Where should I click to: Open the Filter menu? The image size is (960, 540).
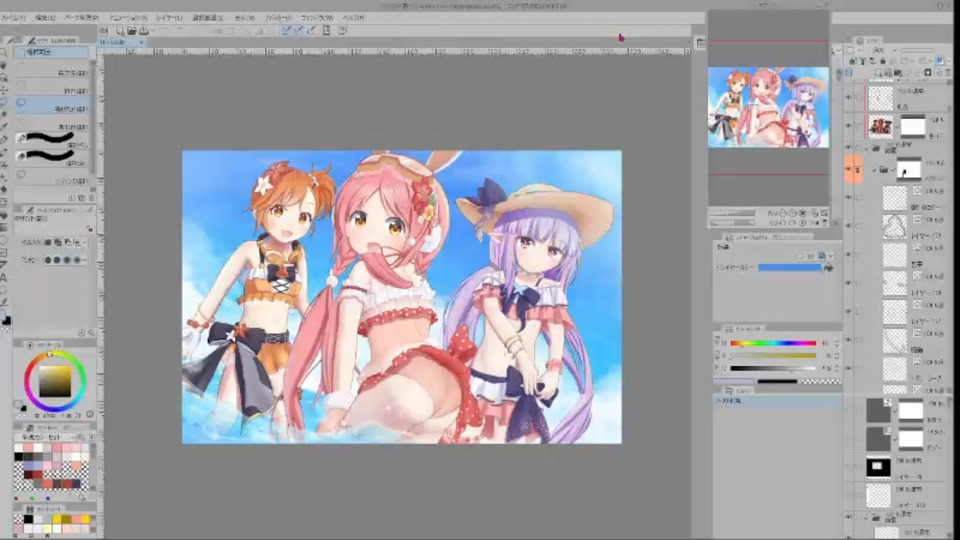(x=278, y=18)
